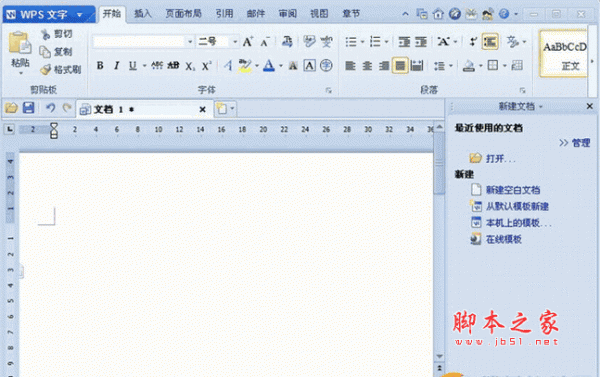Set paragraph alignment to left

click(350, 66)
